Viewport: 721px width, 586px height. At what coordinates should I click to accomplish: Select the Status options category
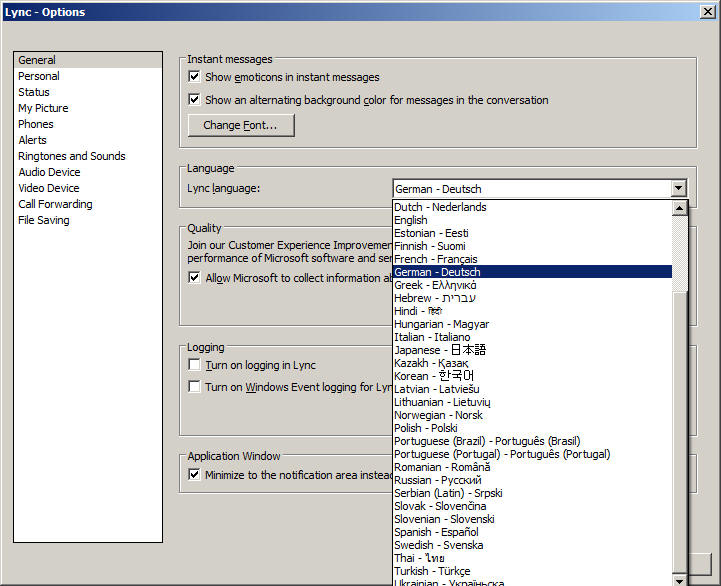point(88,92)
